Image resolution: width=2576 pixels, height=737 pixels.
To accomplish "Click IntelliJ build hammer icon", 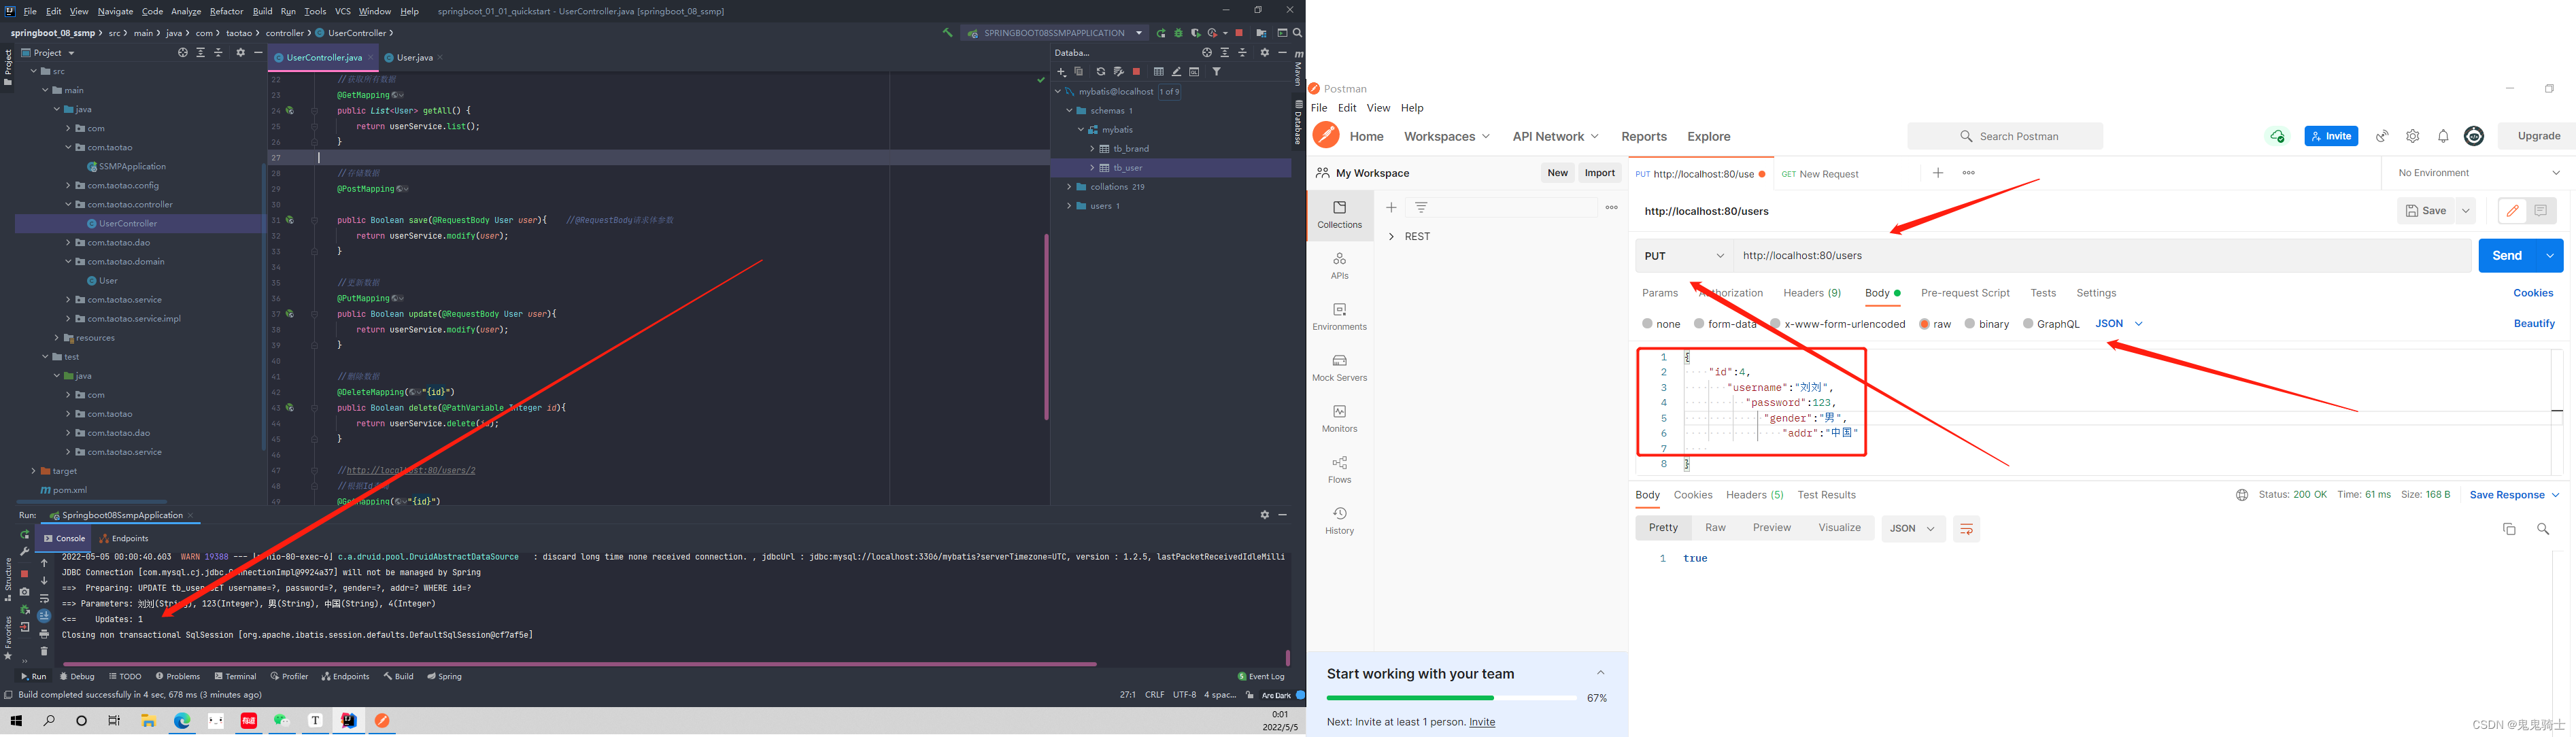I will (x=947, y=33).
